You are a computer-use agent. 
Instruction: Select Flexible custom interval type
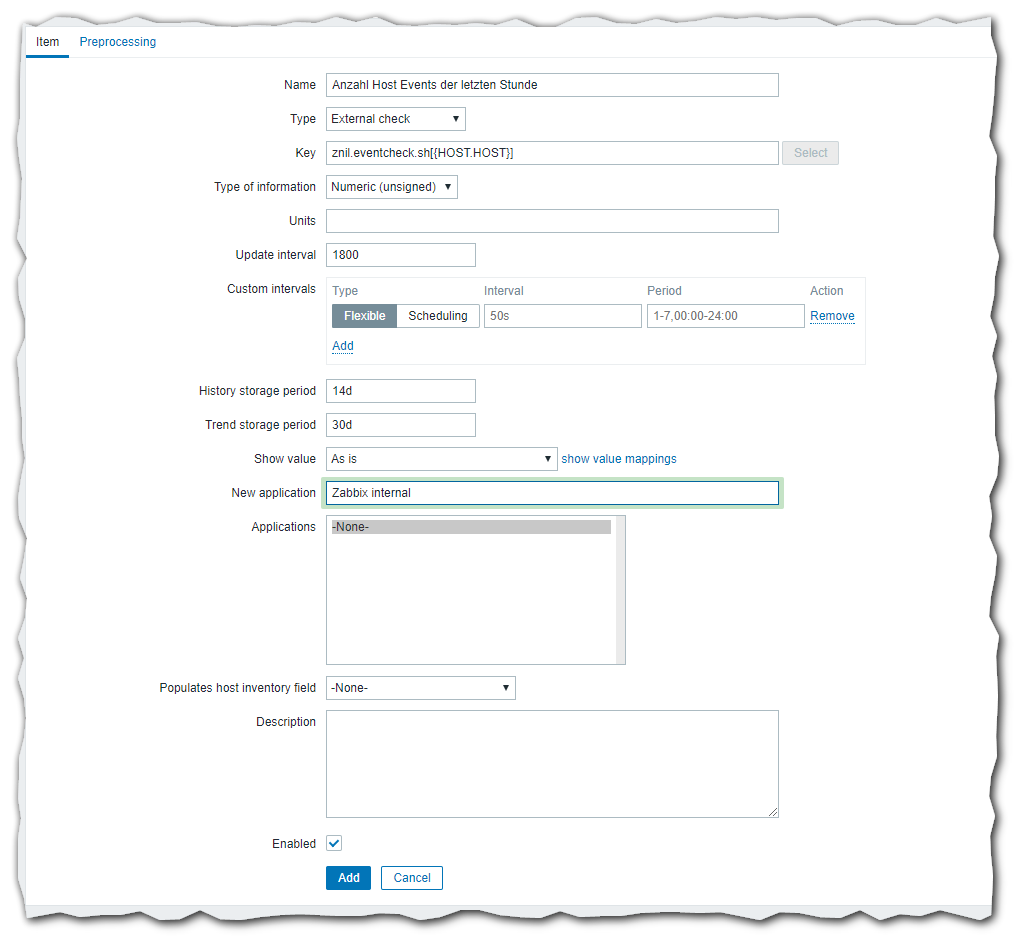[x=364, y=316]
